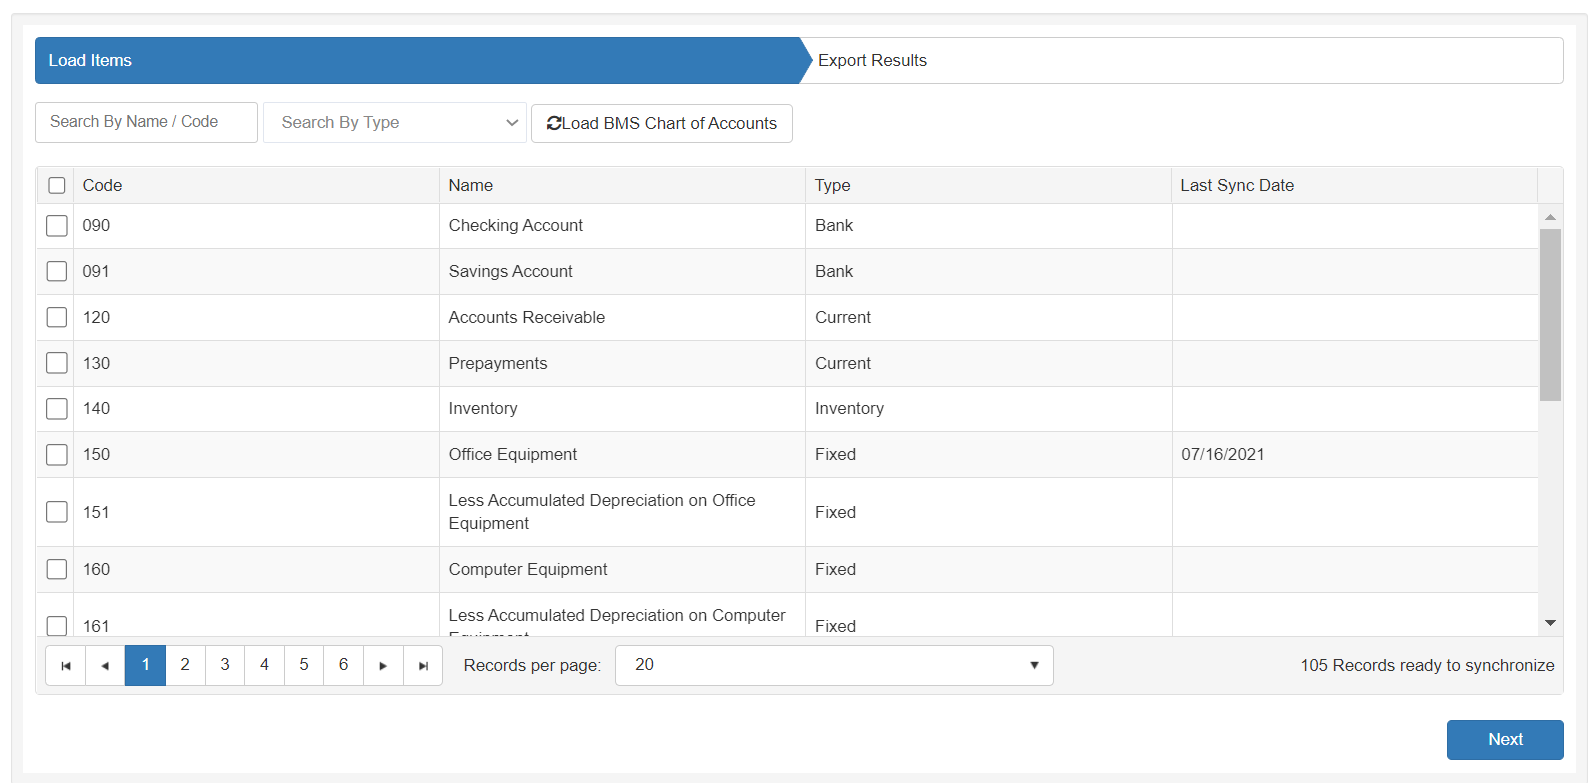Tick checkbox for Office Equipment row
Screen dimensions: 1594x783
tap(57, 455)
